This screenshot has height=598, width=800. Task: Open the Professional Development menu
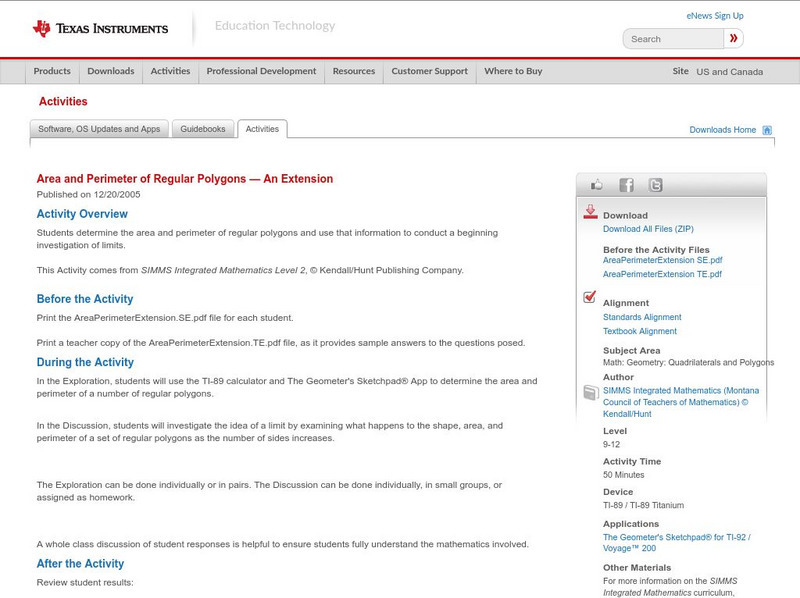point(261,71)
